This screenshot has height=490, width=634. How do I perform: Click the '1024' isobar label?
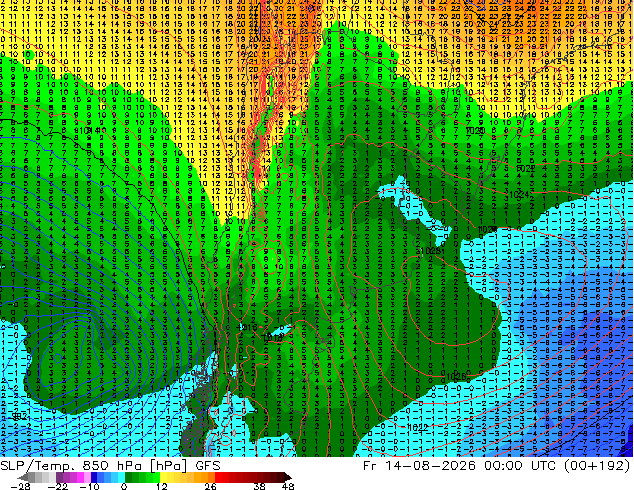[x=519, y=195]
